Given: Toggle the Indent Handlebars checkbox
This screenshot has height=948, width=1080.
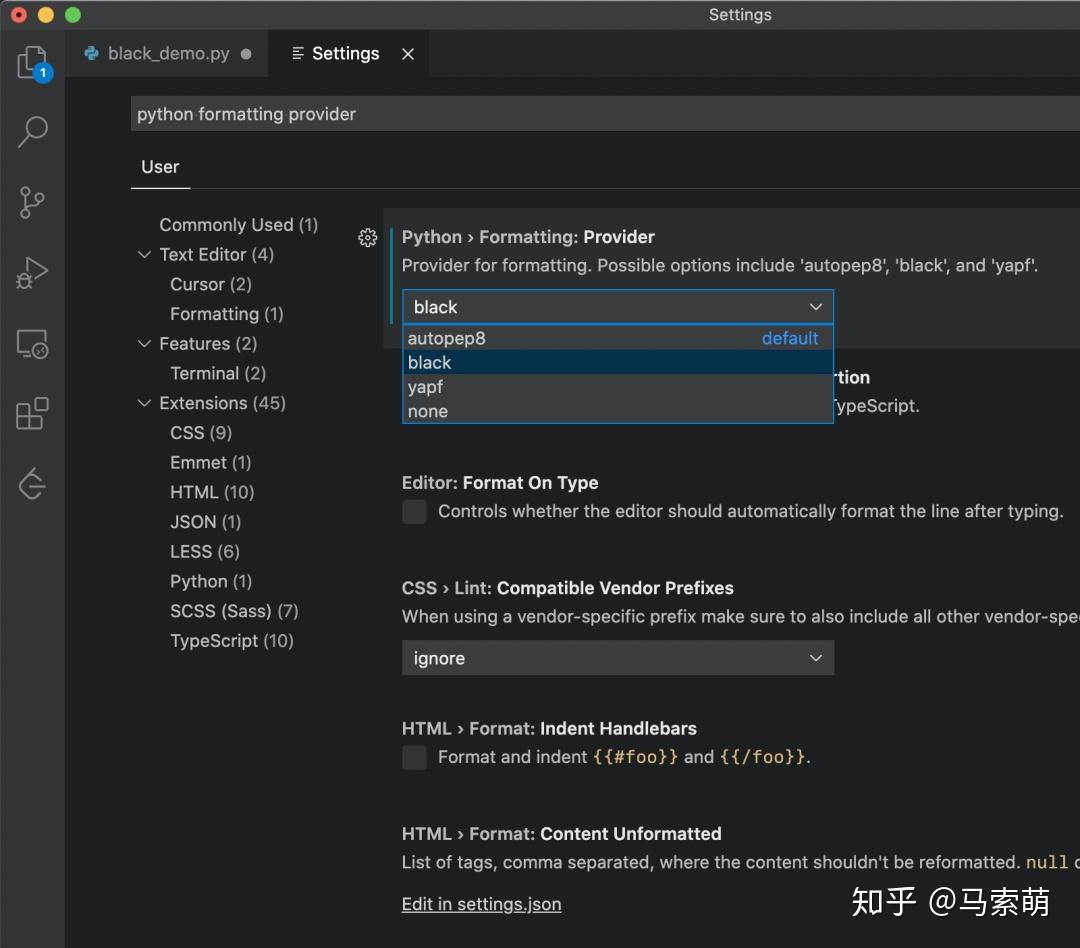Looking at the screenshot, I should (x=414, y=758).
